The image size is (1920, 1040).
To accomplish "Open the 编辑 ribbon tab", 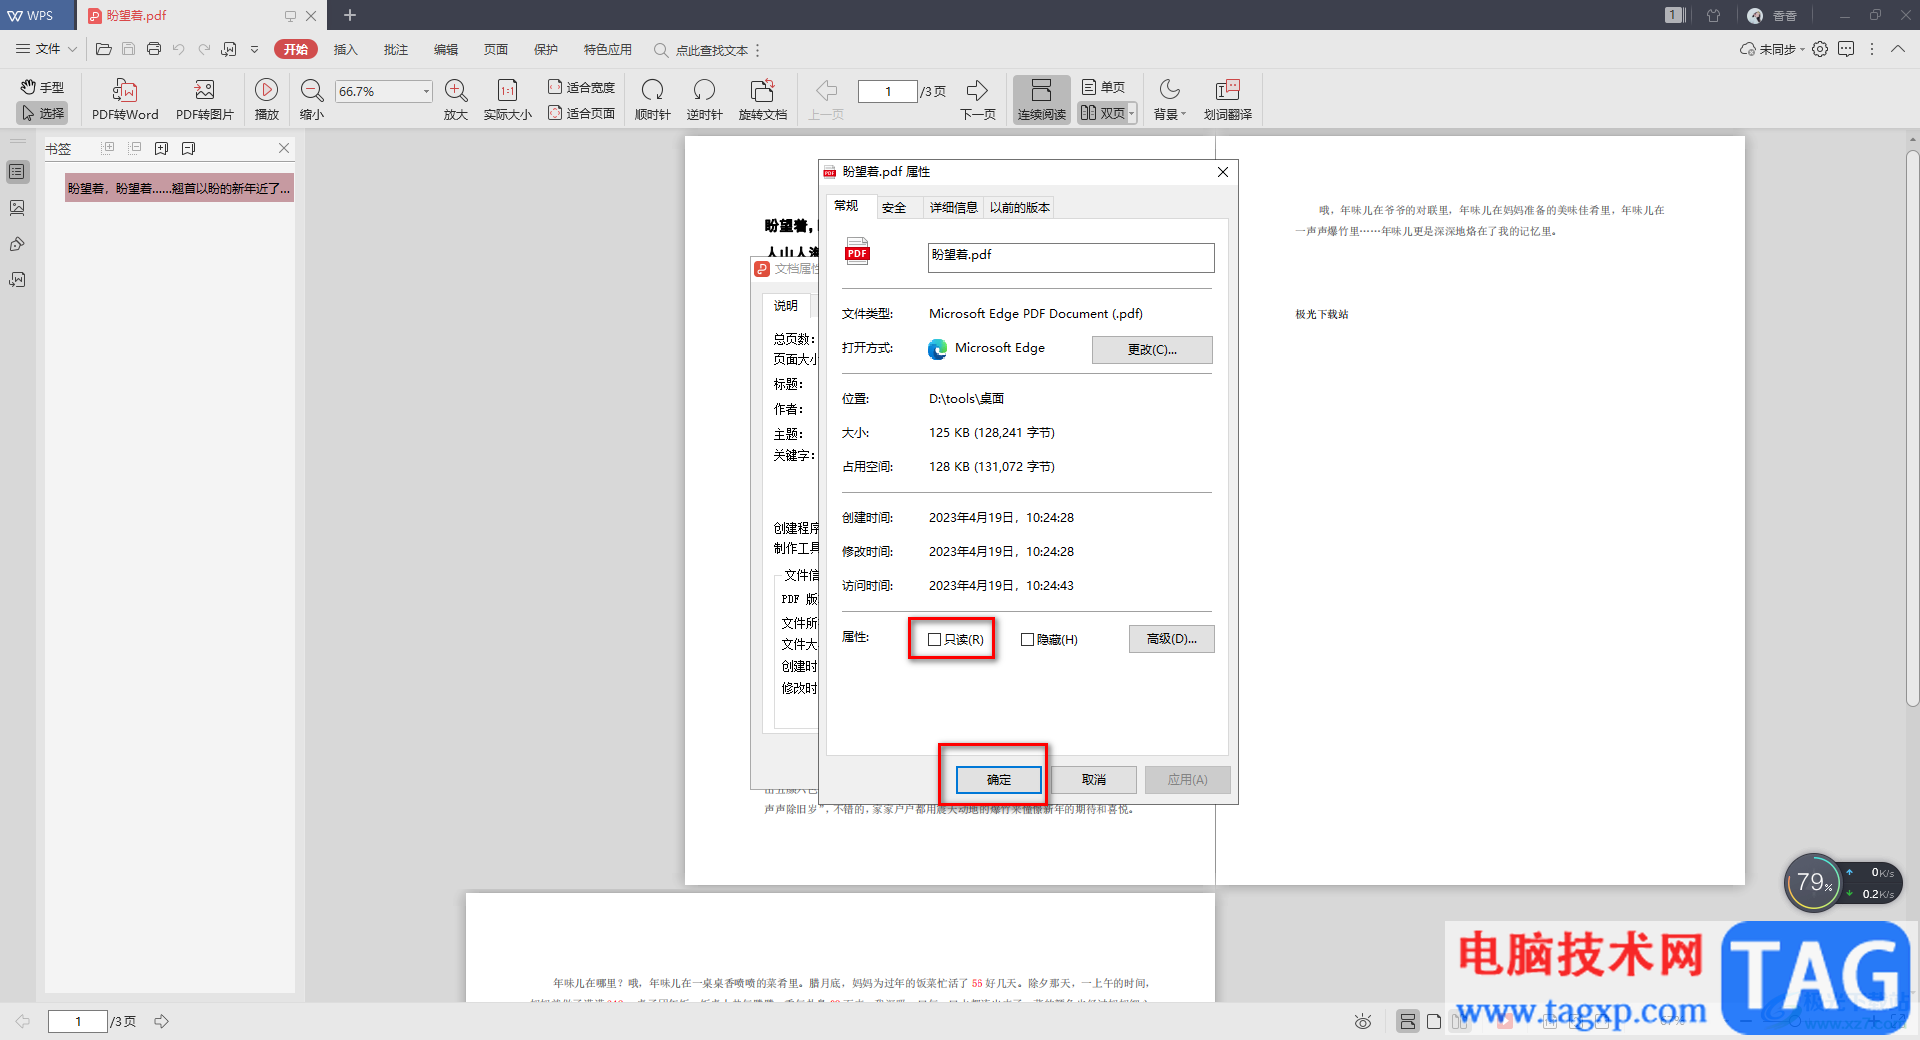I will (446, 49).
